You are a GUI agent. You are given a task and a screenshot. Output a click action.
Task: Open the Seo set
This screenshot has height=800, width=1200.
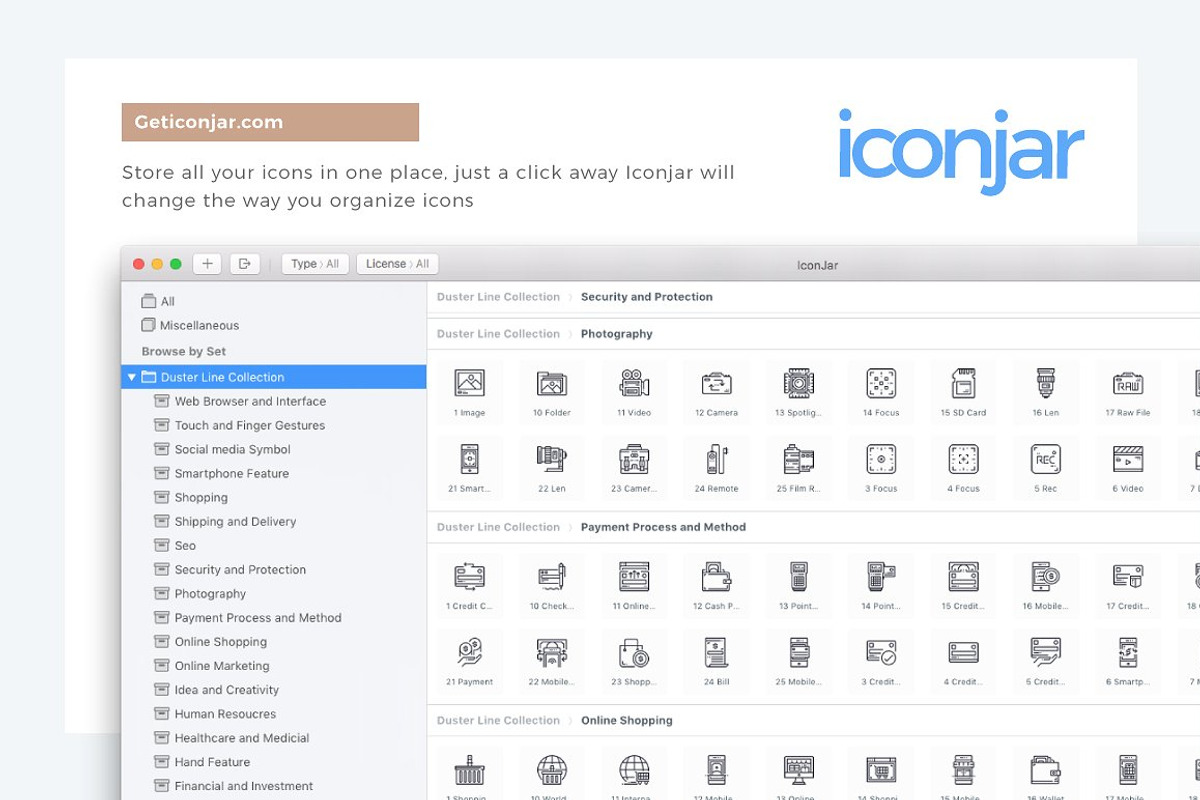(175, 545)
